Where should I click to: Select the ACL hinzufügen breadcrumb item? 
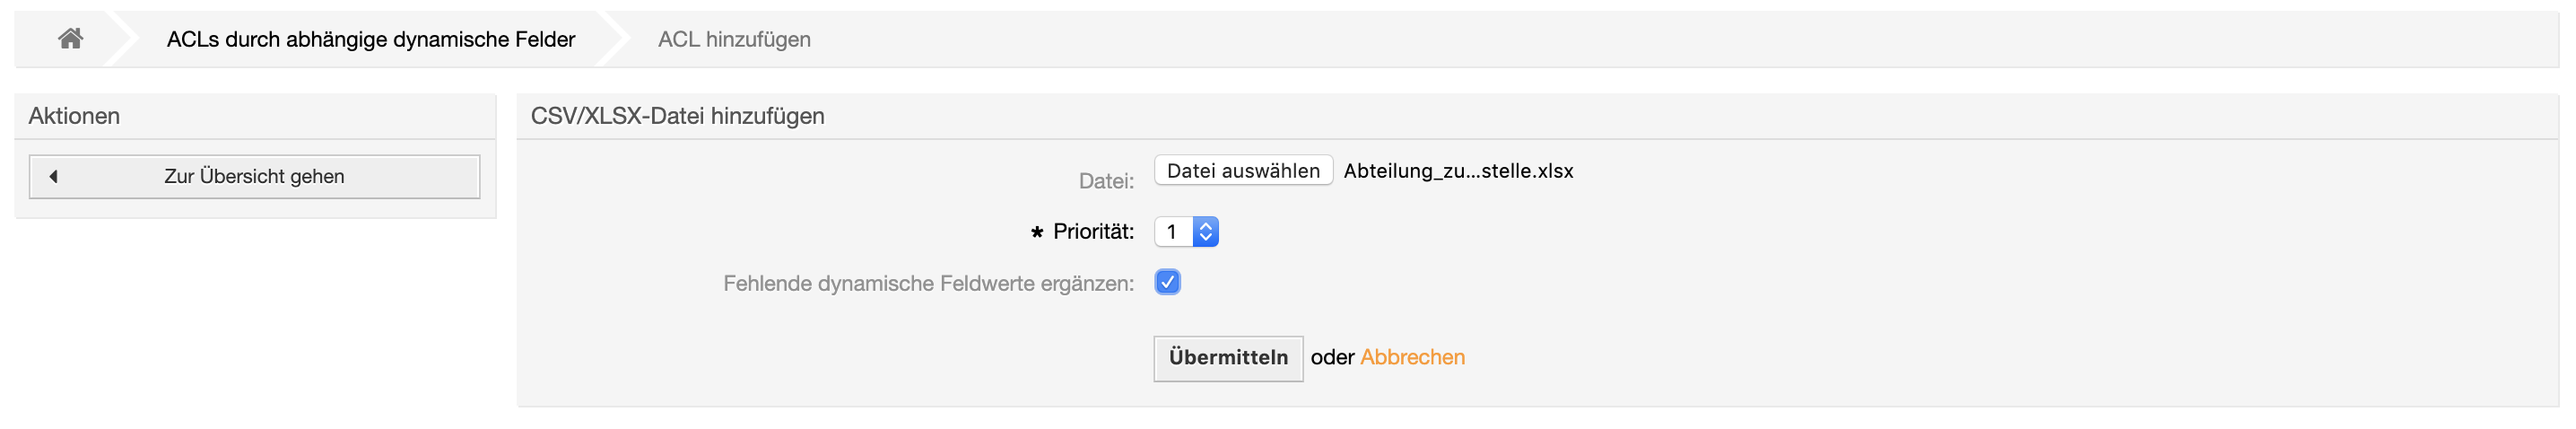(734, 40)
